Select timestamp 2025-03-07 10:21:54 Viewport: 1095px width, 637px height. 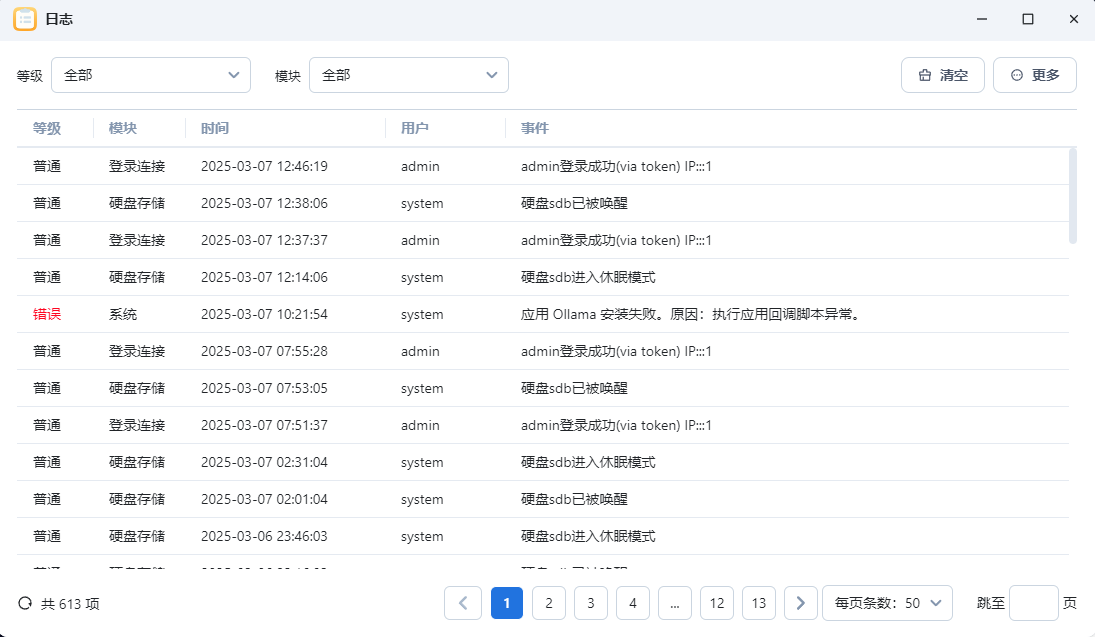pos(264,314)
